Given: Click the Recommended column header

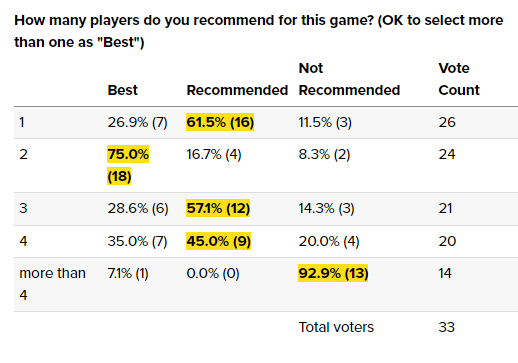Looking at the screenshot, I should point(237,90).
